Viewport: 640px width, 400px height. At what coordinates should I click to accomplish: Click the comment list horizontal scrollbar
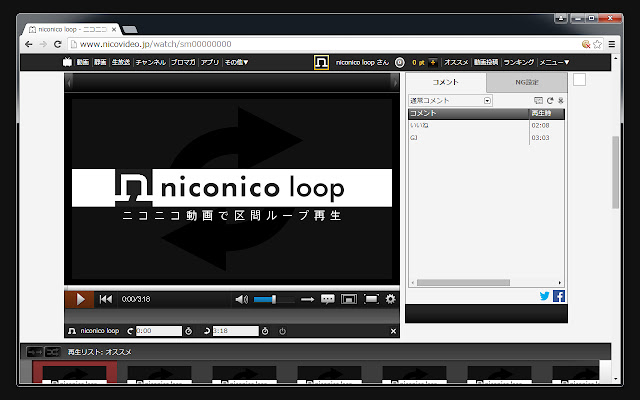point(463,282)
